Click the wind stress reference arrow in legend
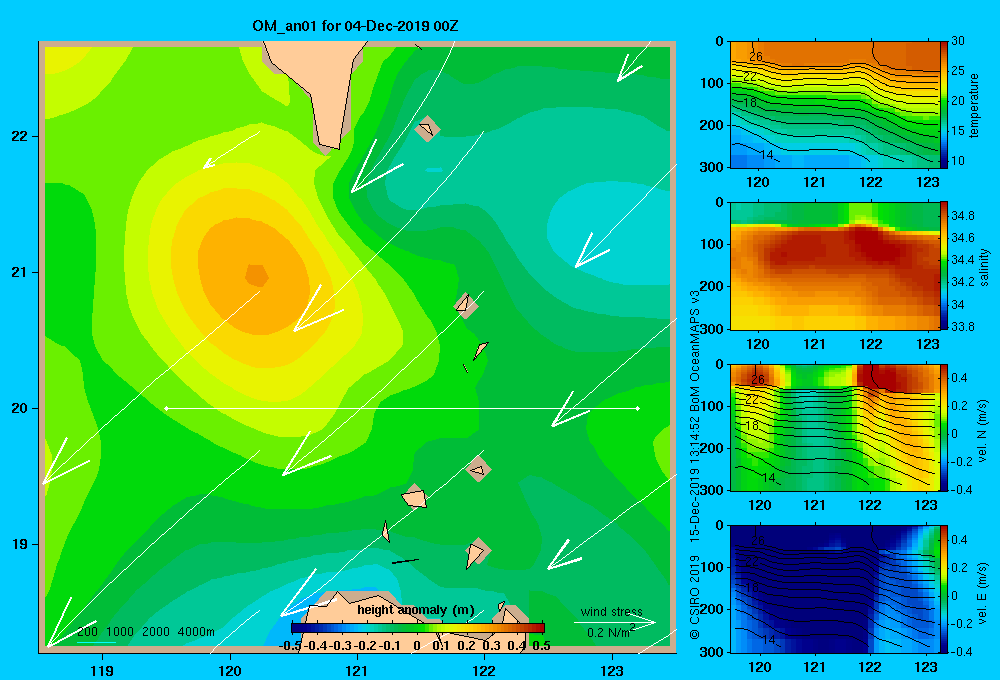The width and height of the screenshot is (1000, 680). 615,622
